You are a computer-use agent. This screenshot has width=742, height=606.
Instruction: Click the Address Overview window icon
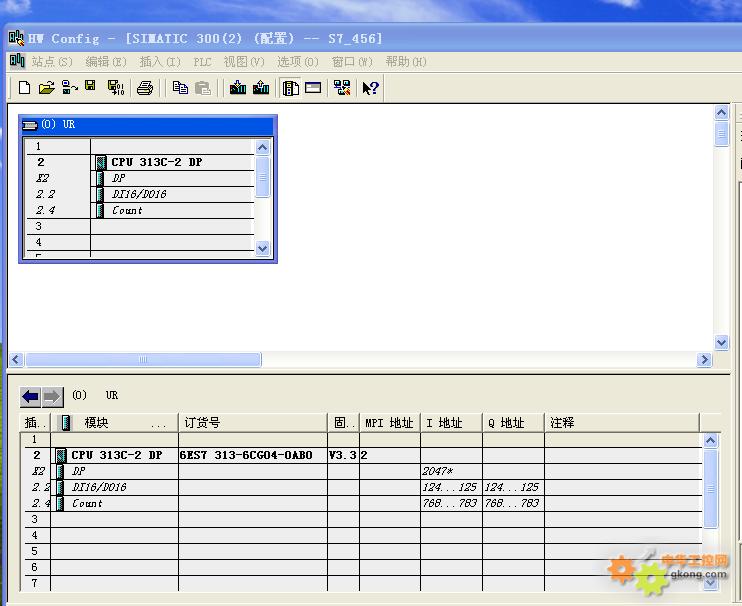pyautogui.click(x=313, y=88)
